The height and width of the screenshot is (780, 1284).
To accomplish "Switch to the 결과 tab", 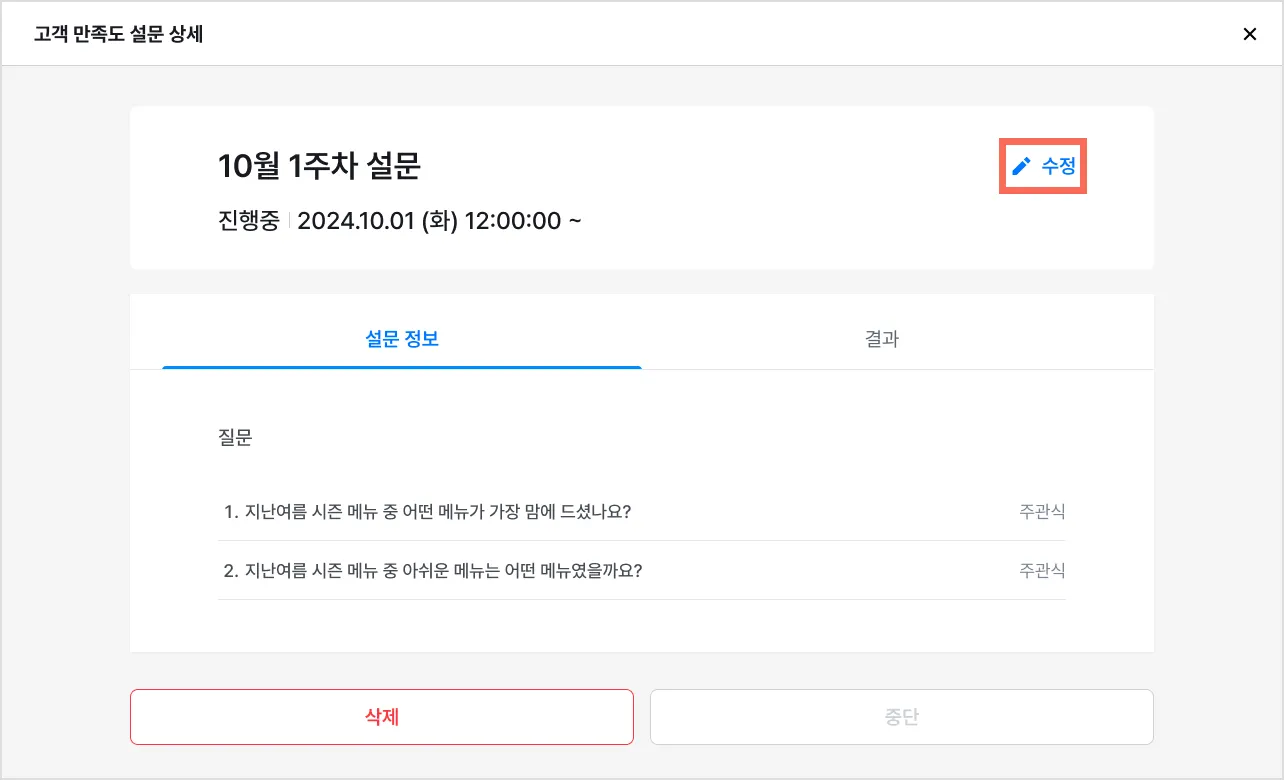I will pos(881,339).
